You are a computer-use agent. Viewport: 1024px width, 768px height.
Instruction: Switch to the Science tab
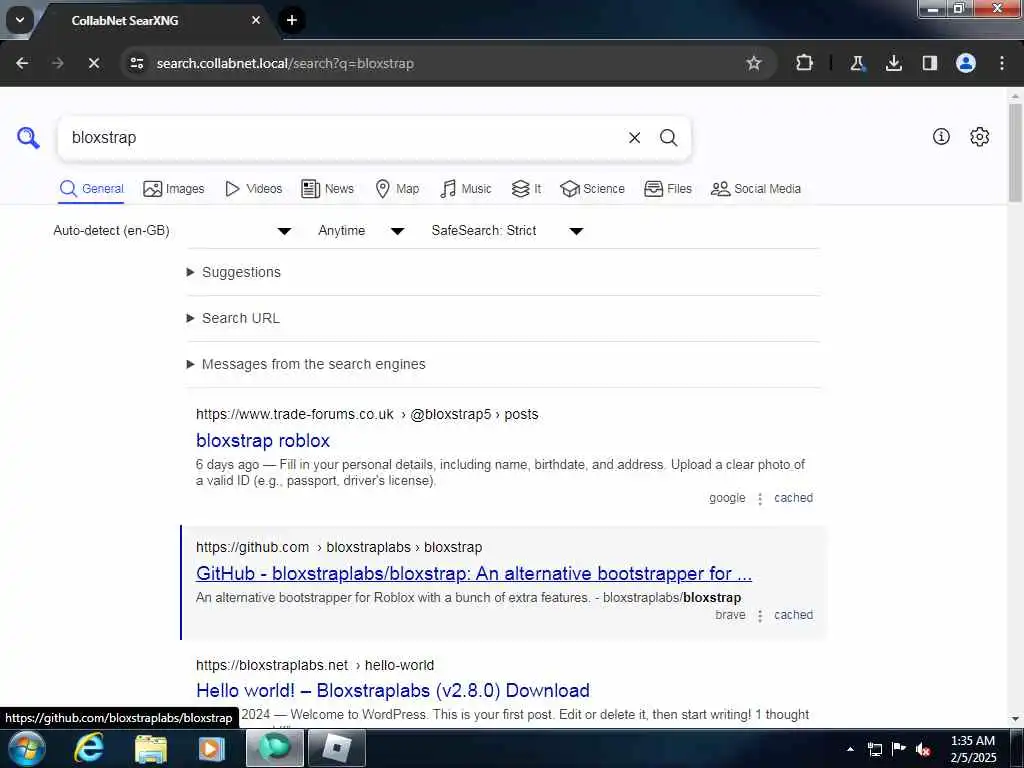[592, 189]
